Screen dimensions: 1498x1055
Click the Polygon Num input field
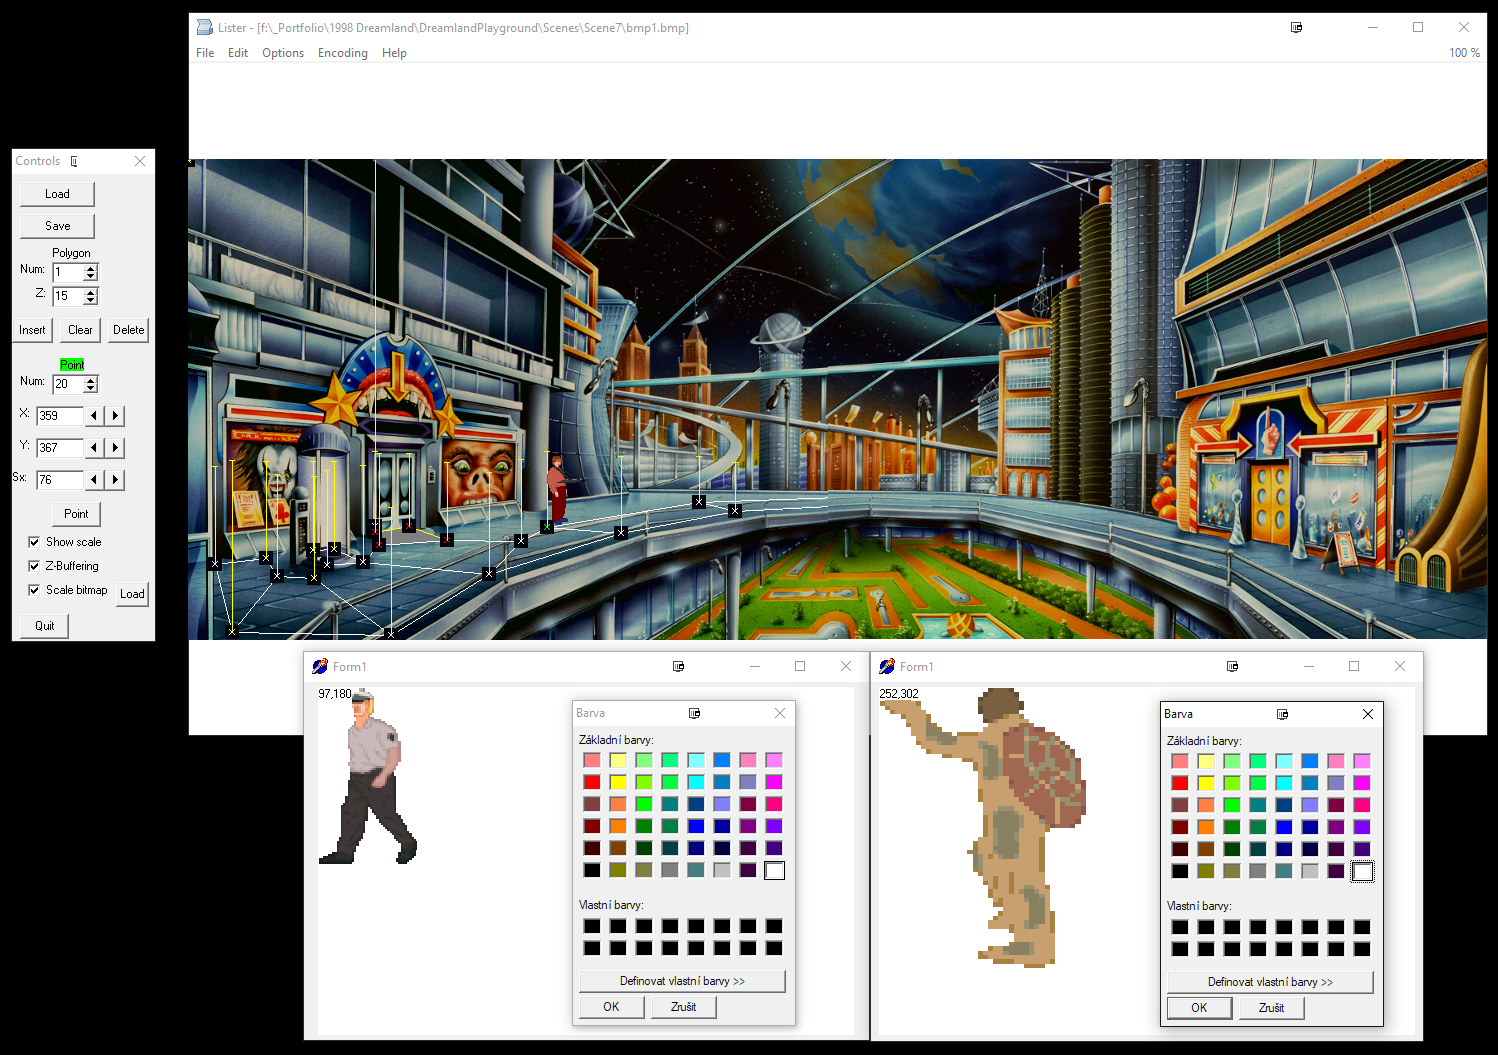(x=68, y=272)
